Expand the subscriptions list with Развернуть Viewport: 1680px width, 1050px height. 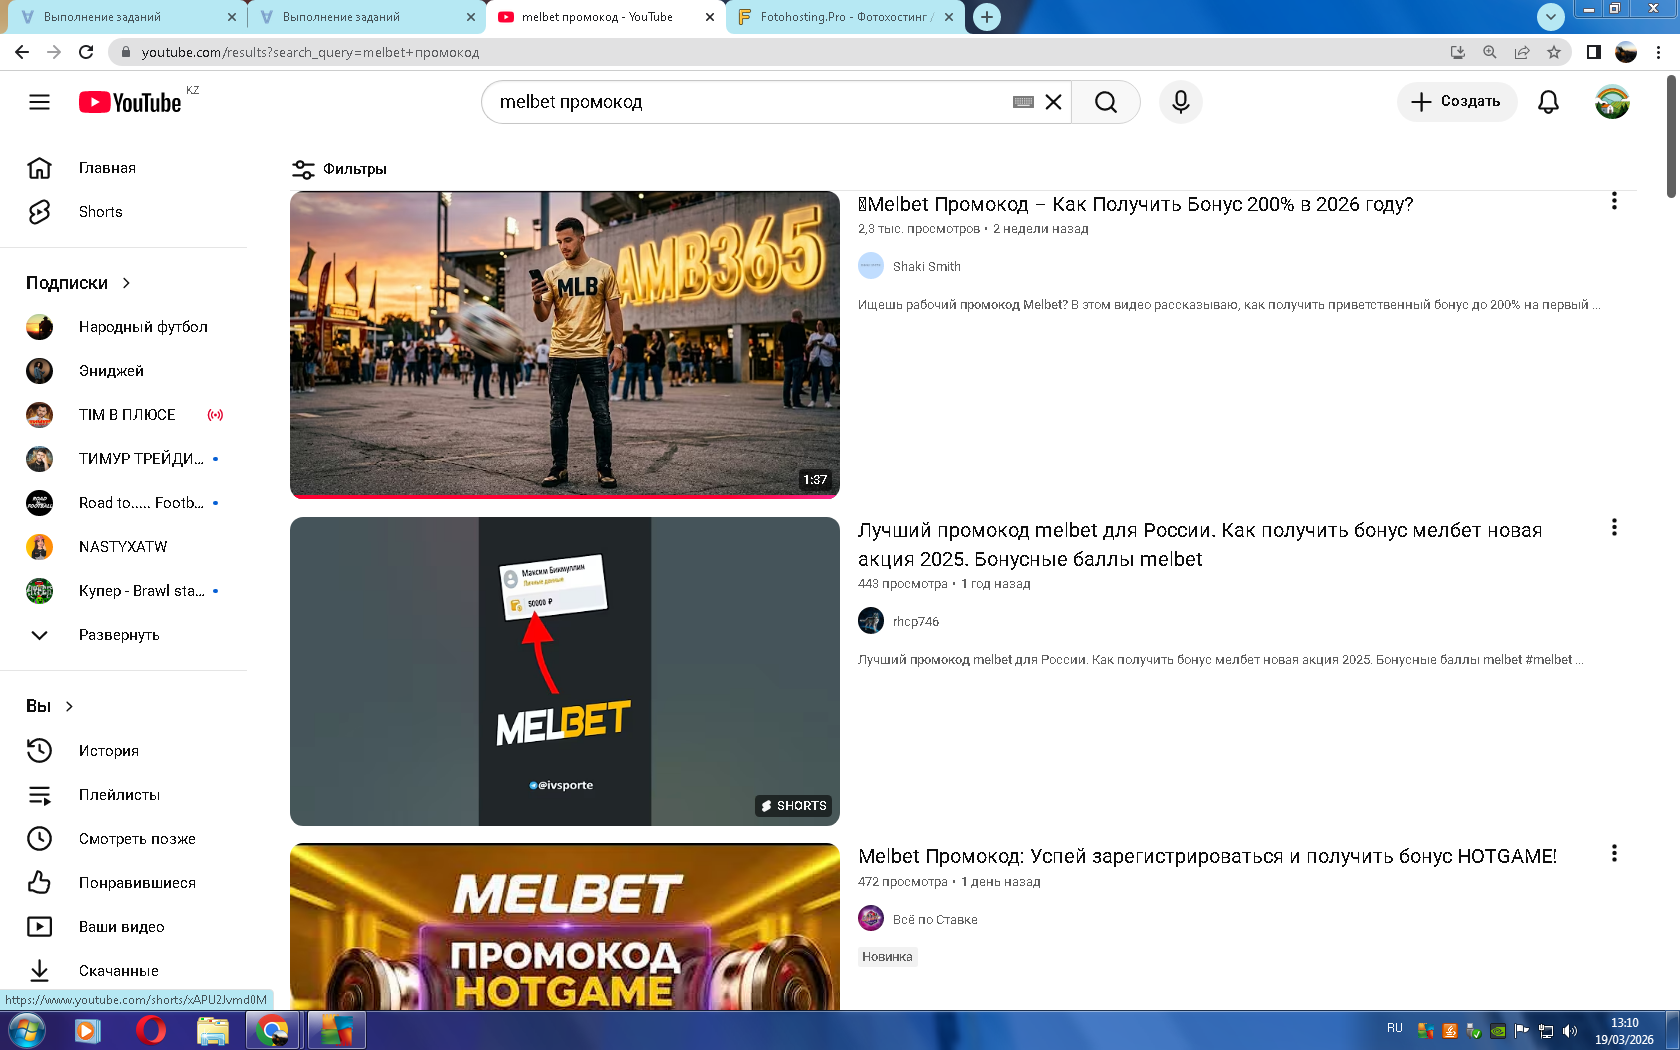pos(118,635)
